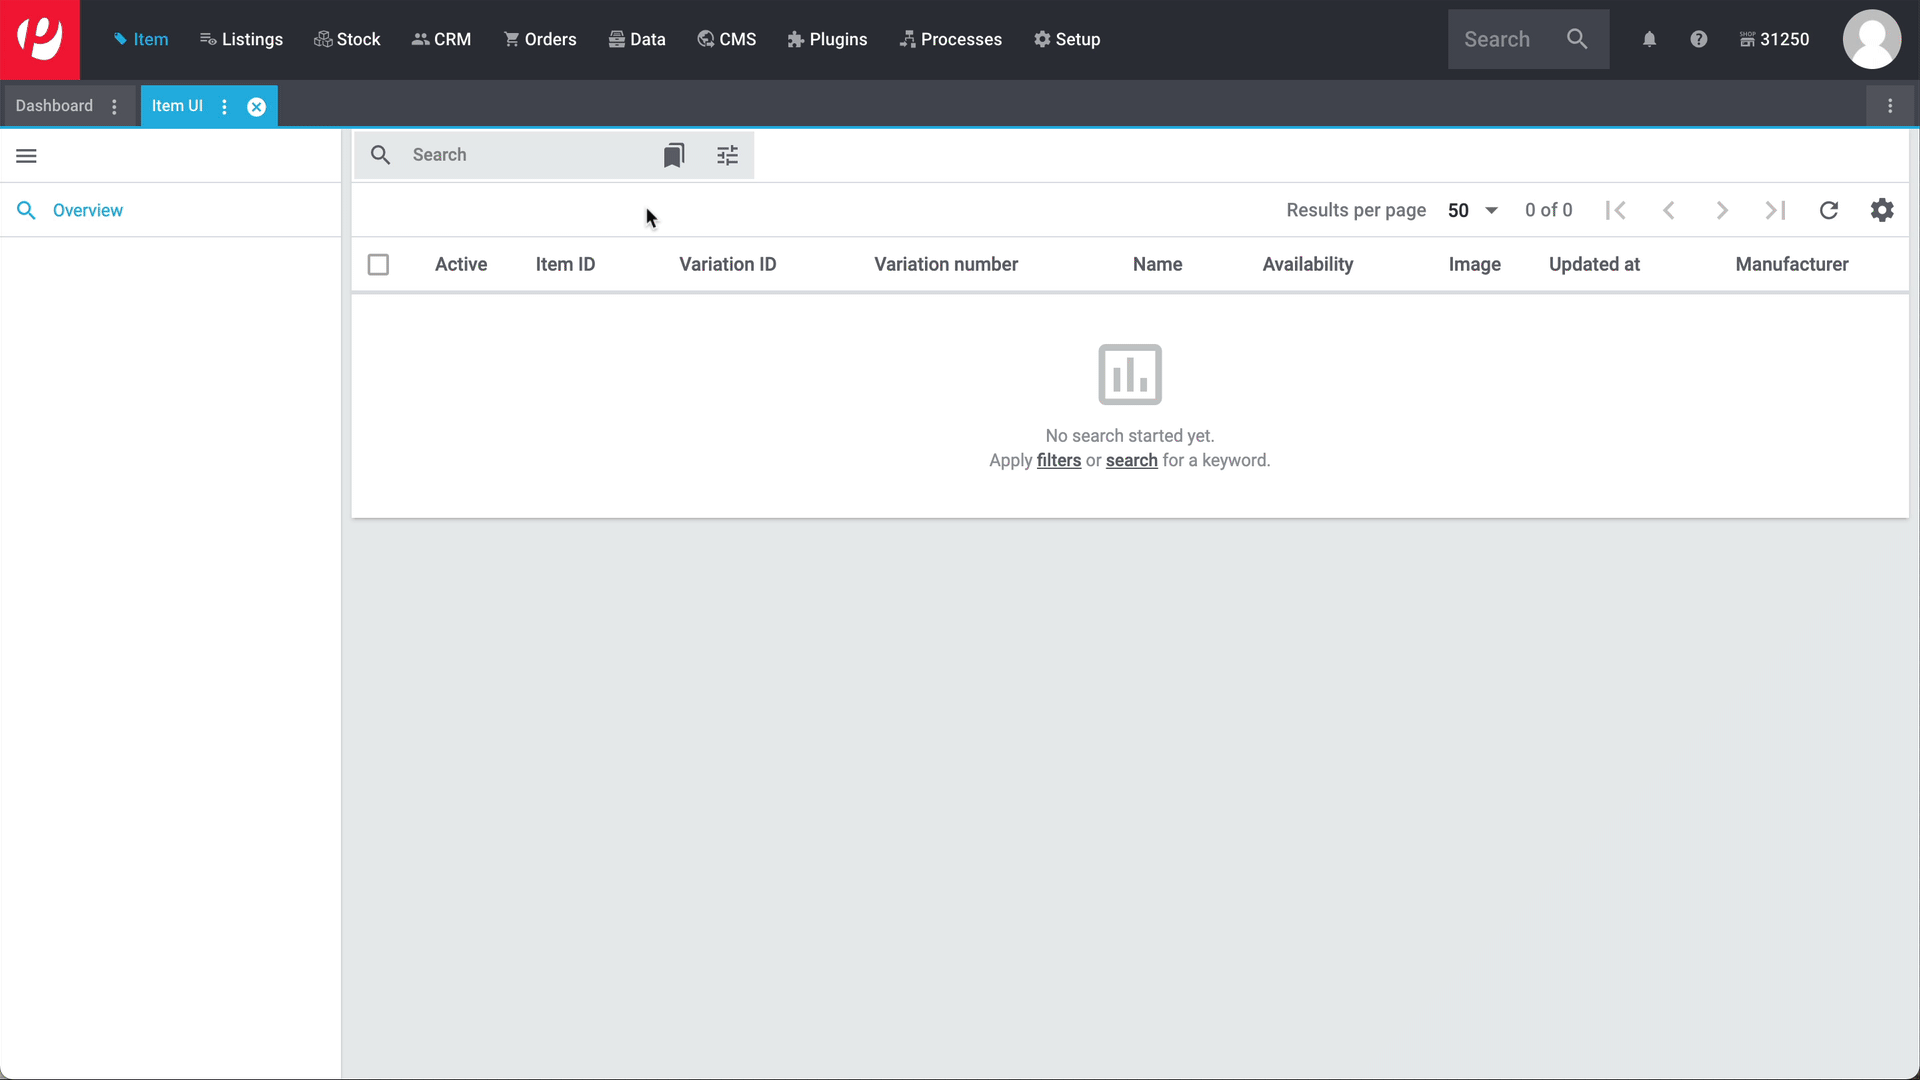Open the filter settings sliders icon
The width and height of the screenshot is (1920, 1080).
[727, 155]
